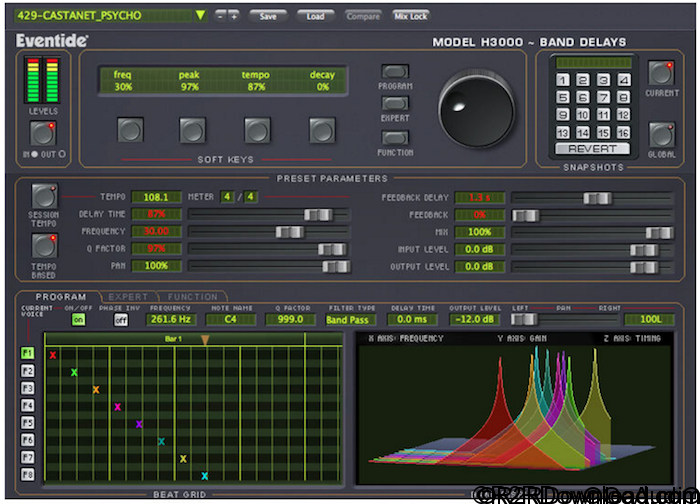This screenshot has height=504, width=700.
Task: Click the Save button
Action: pos(268,16)
